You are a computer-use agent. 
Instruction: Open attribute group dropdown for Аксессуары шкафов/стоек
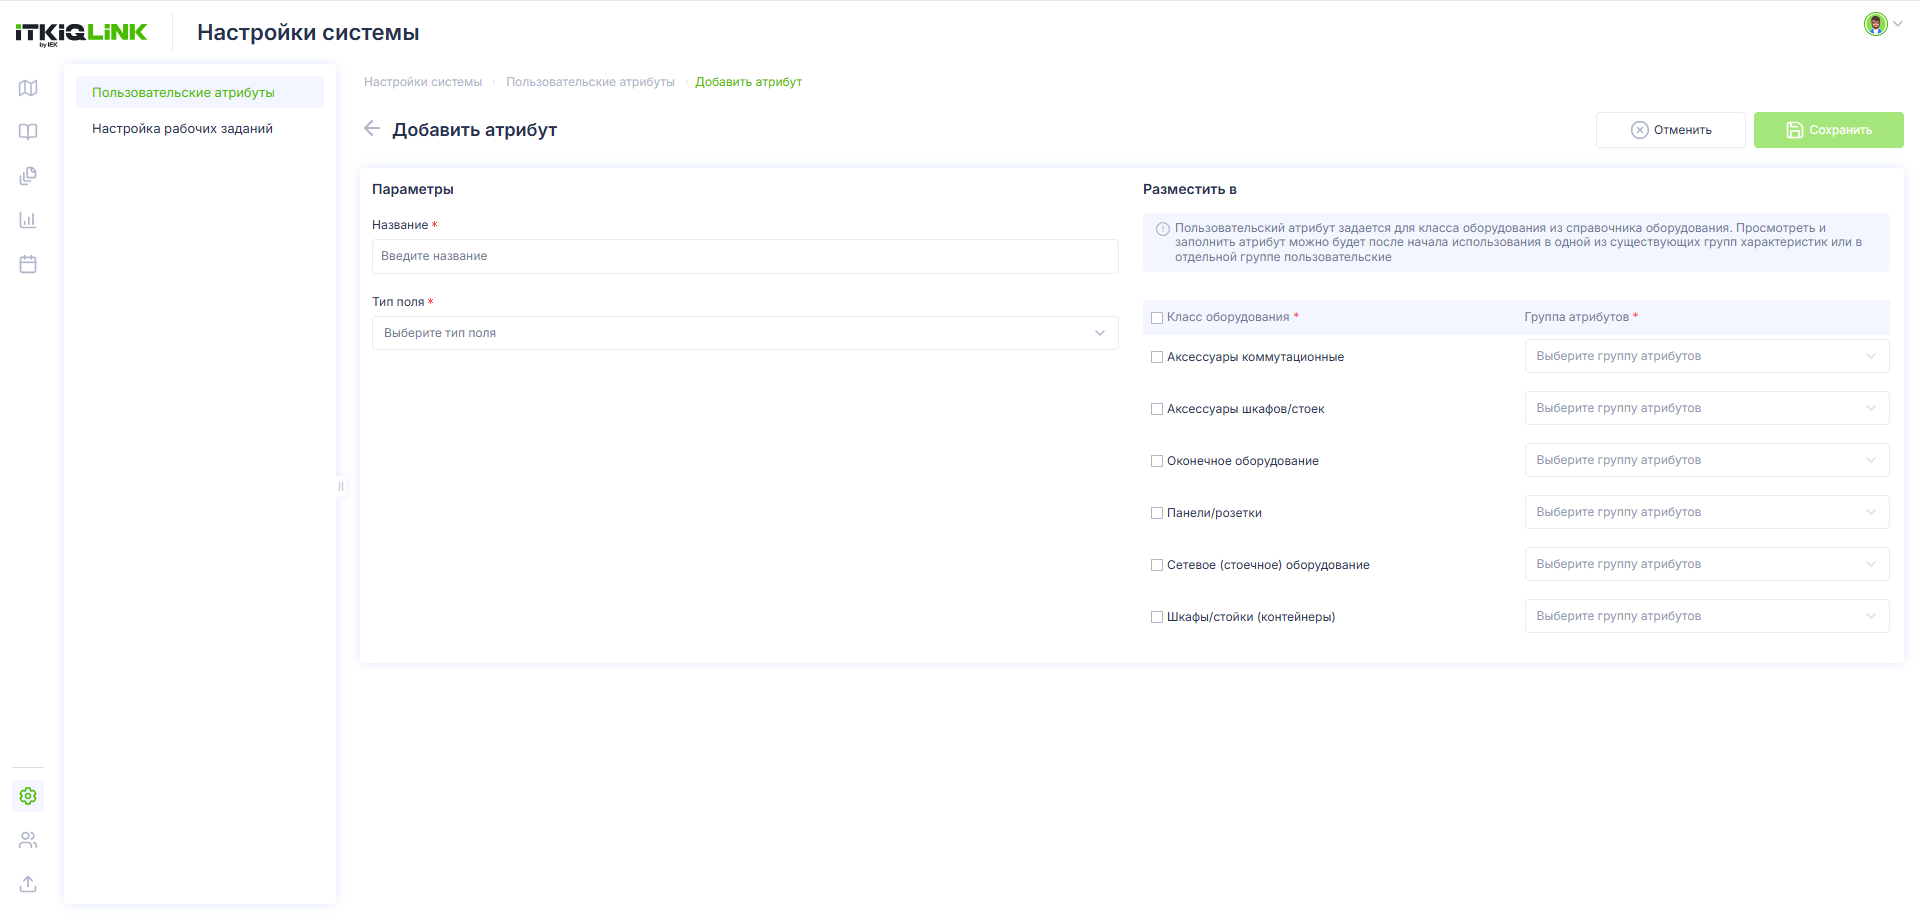coord(1707,408)
